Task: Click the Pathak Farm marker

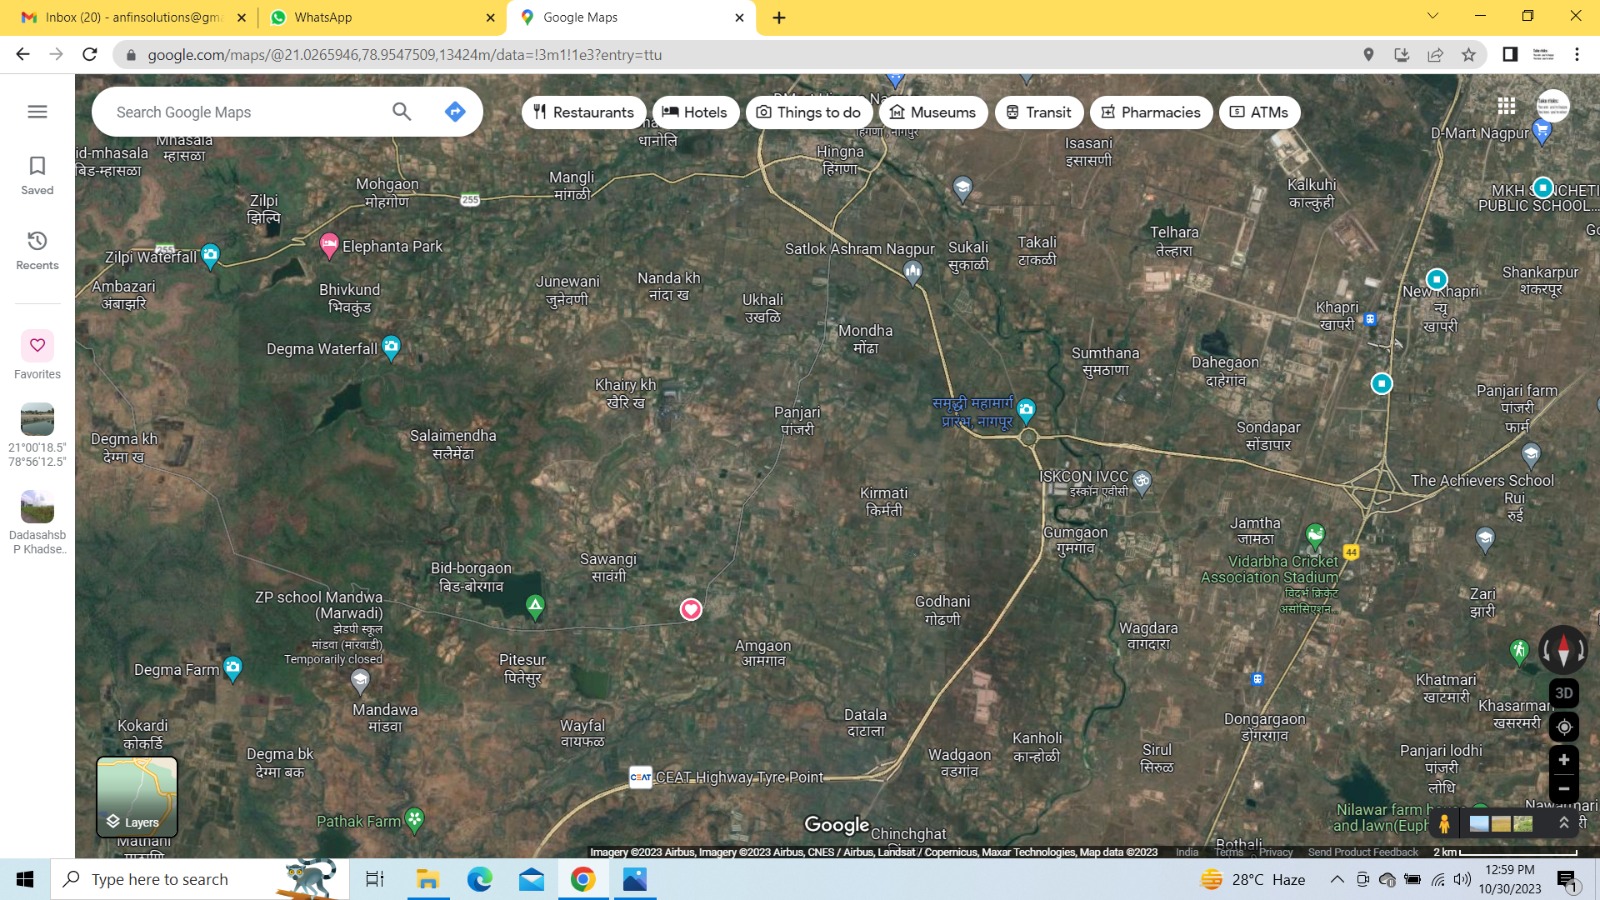Action: tap(414, 820)
